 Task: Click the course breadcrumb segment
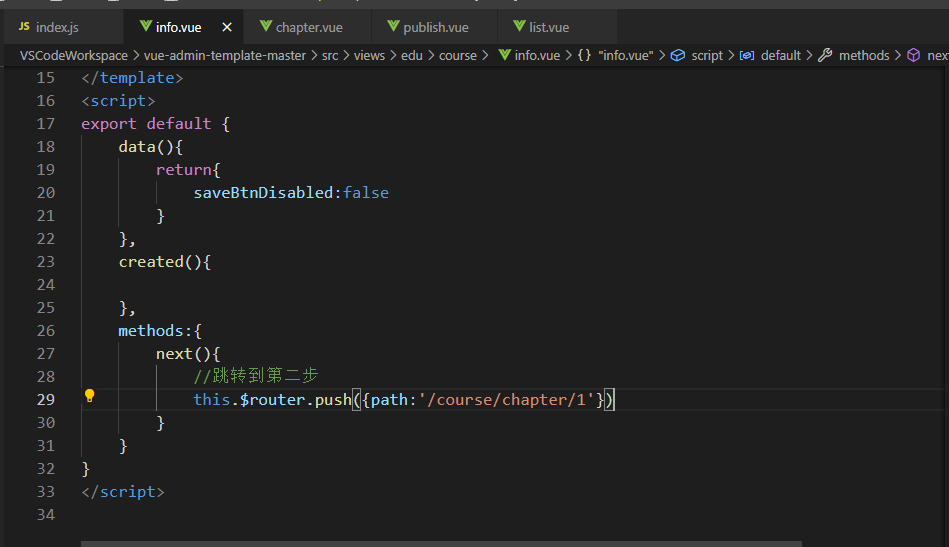tap(458, 56)
